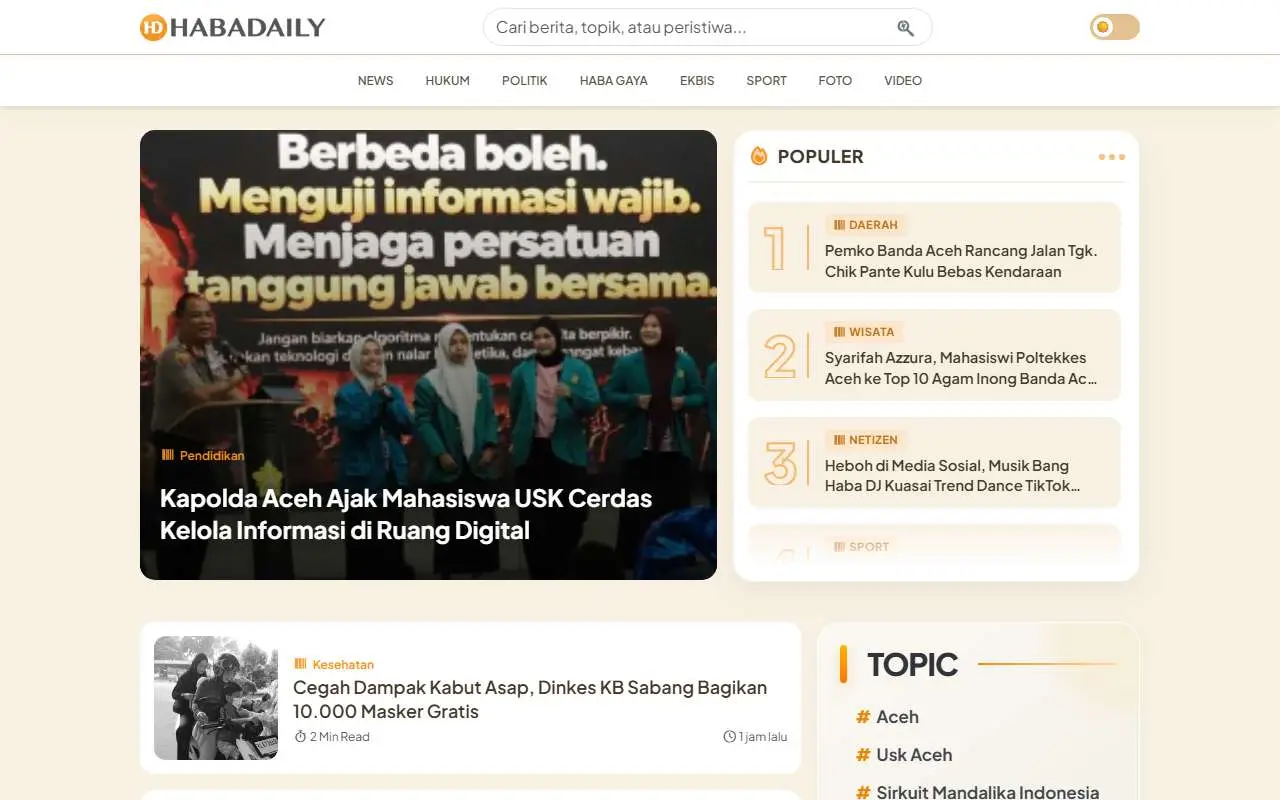
Task: Open the POLITIK menu item
Action: (x=525, y=81)
